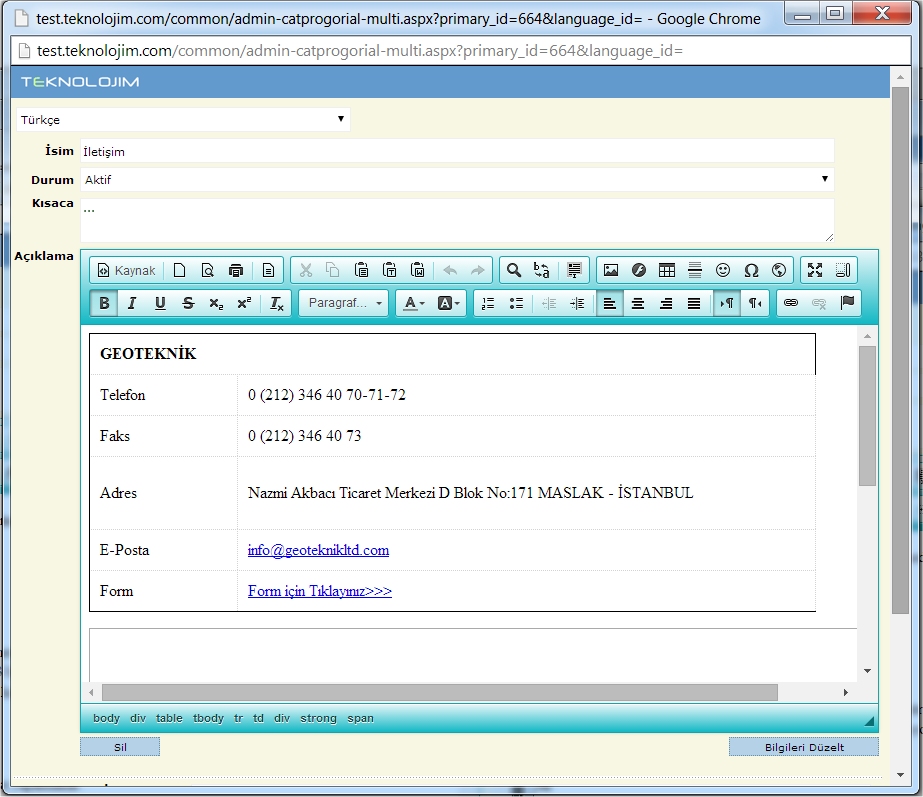
Task: Align text to the left
Action: pos(610,303)
